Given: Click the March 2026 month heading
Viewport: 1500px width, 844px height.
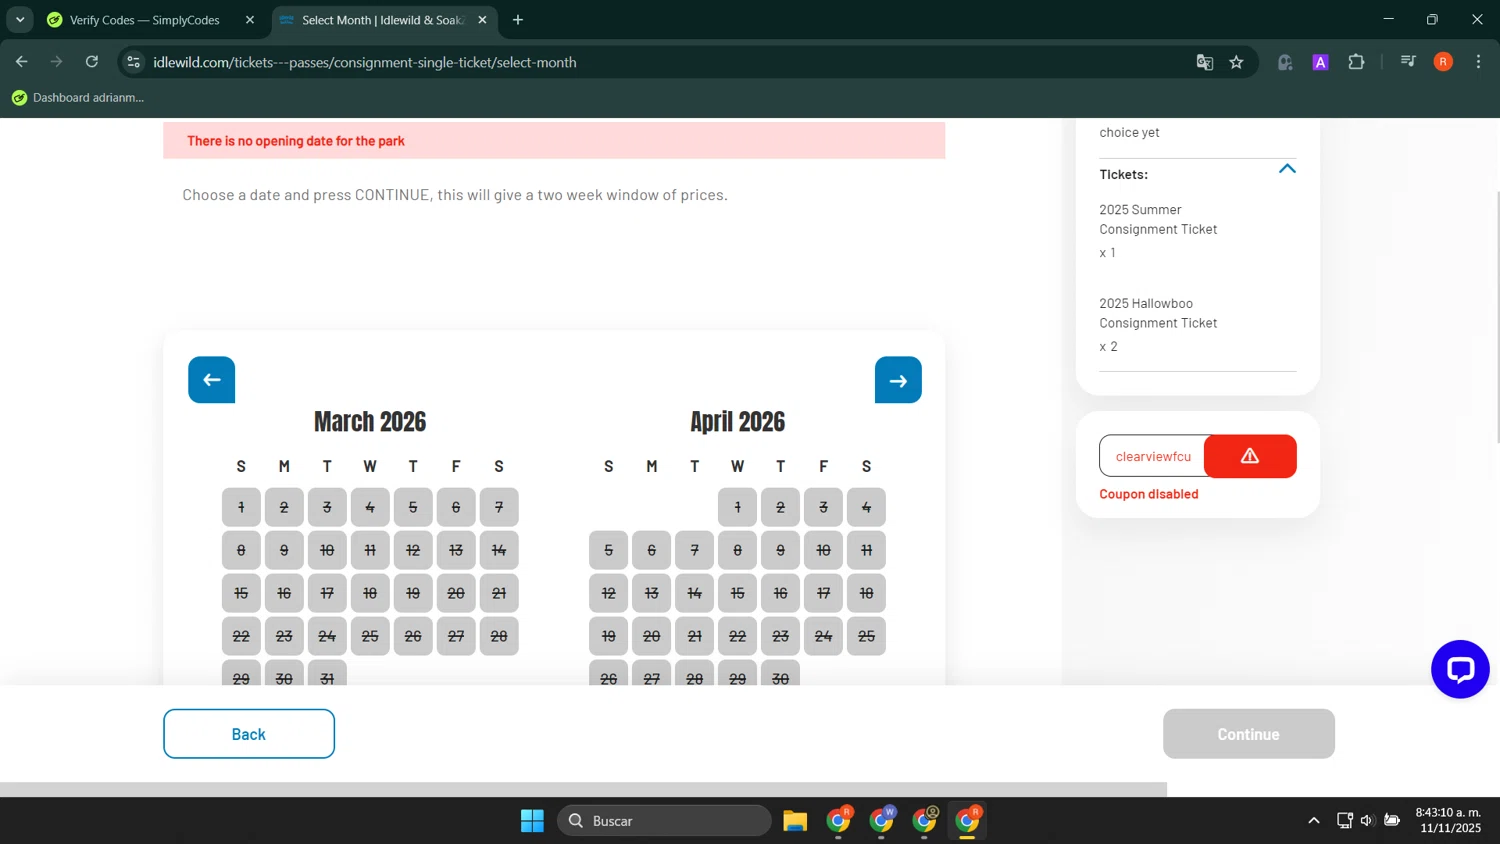Looking at the screenshot, I should coord(370,422).
